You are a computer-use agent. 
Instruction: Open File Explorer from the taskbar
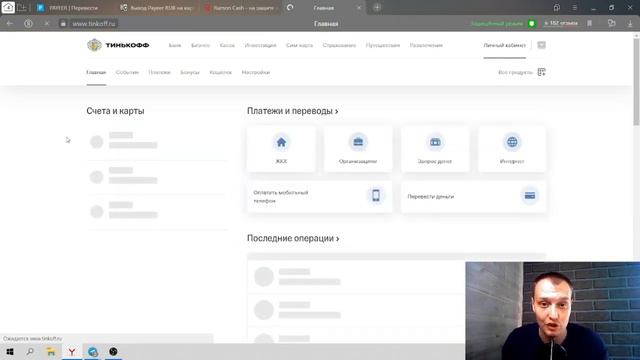[51, 351]
